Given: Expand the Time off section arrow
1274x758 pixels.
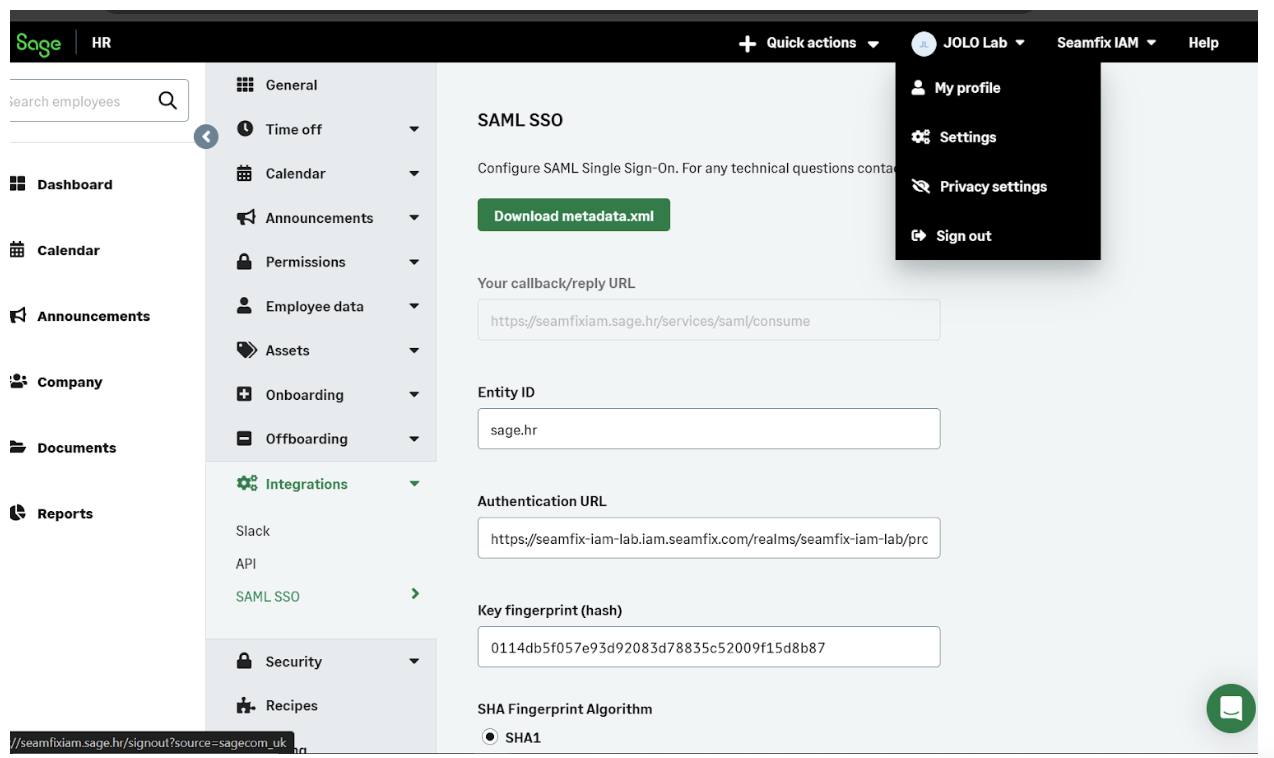Looking at the screenshot, I should click(x=414, y=129).
